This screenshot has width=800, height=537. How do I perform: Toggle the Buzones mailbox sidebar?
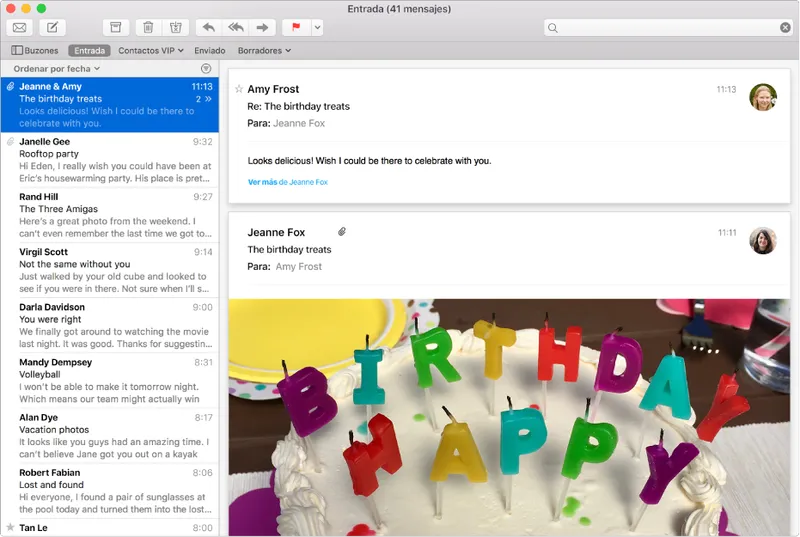35,50
